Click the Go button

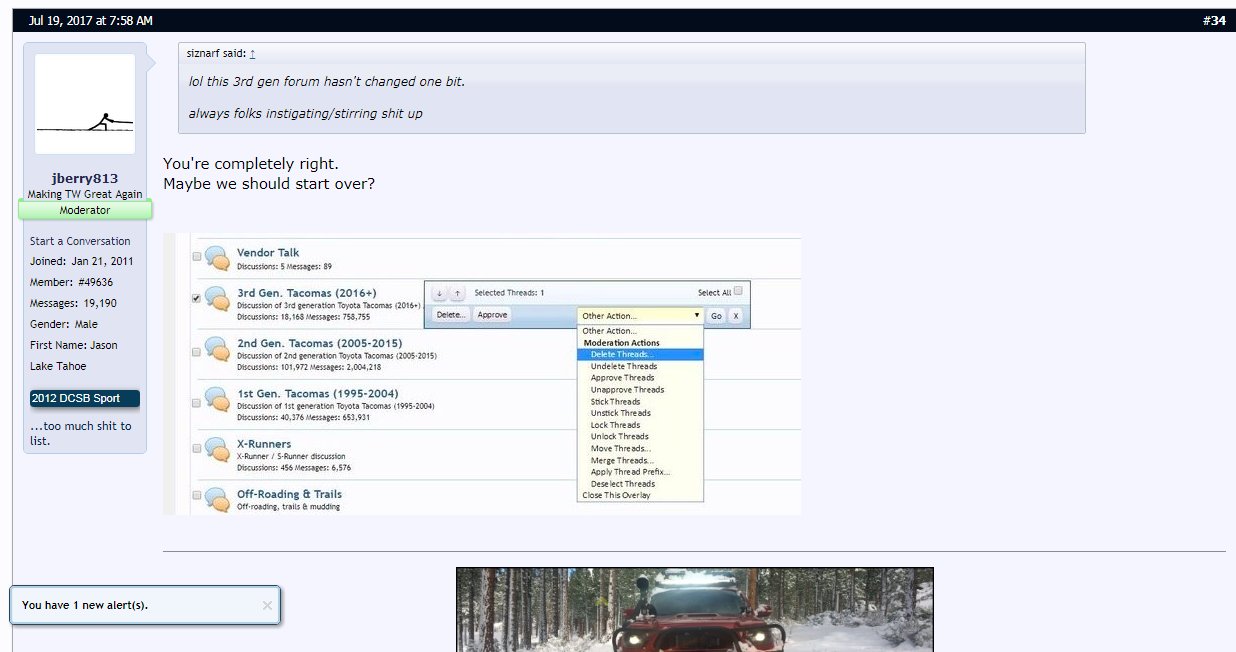point(716,315)
